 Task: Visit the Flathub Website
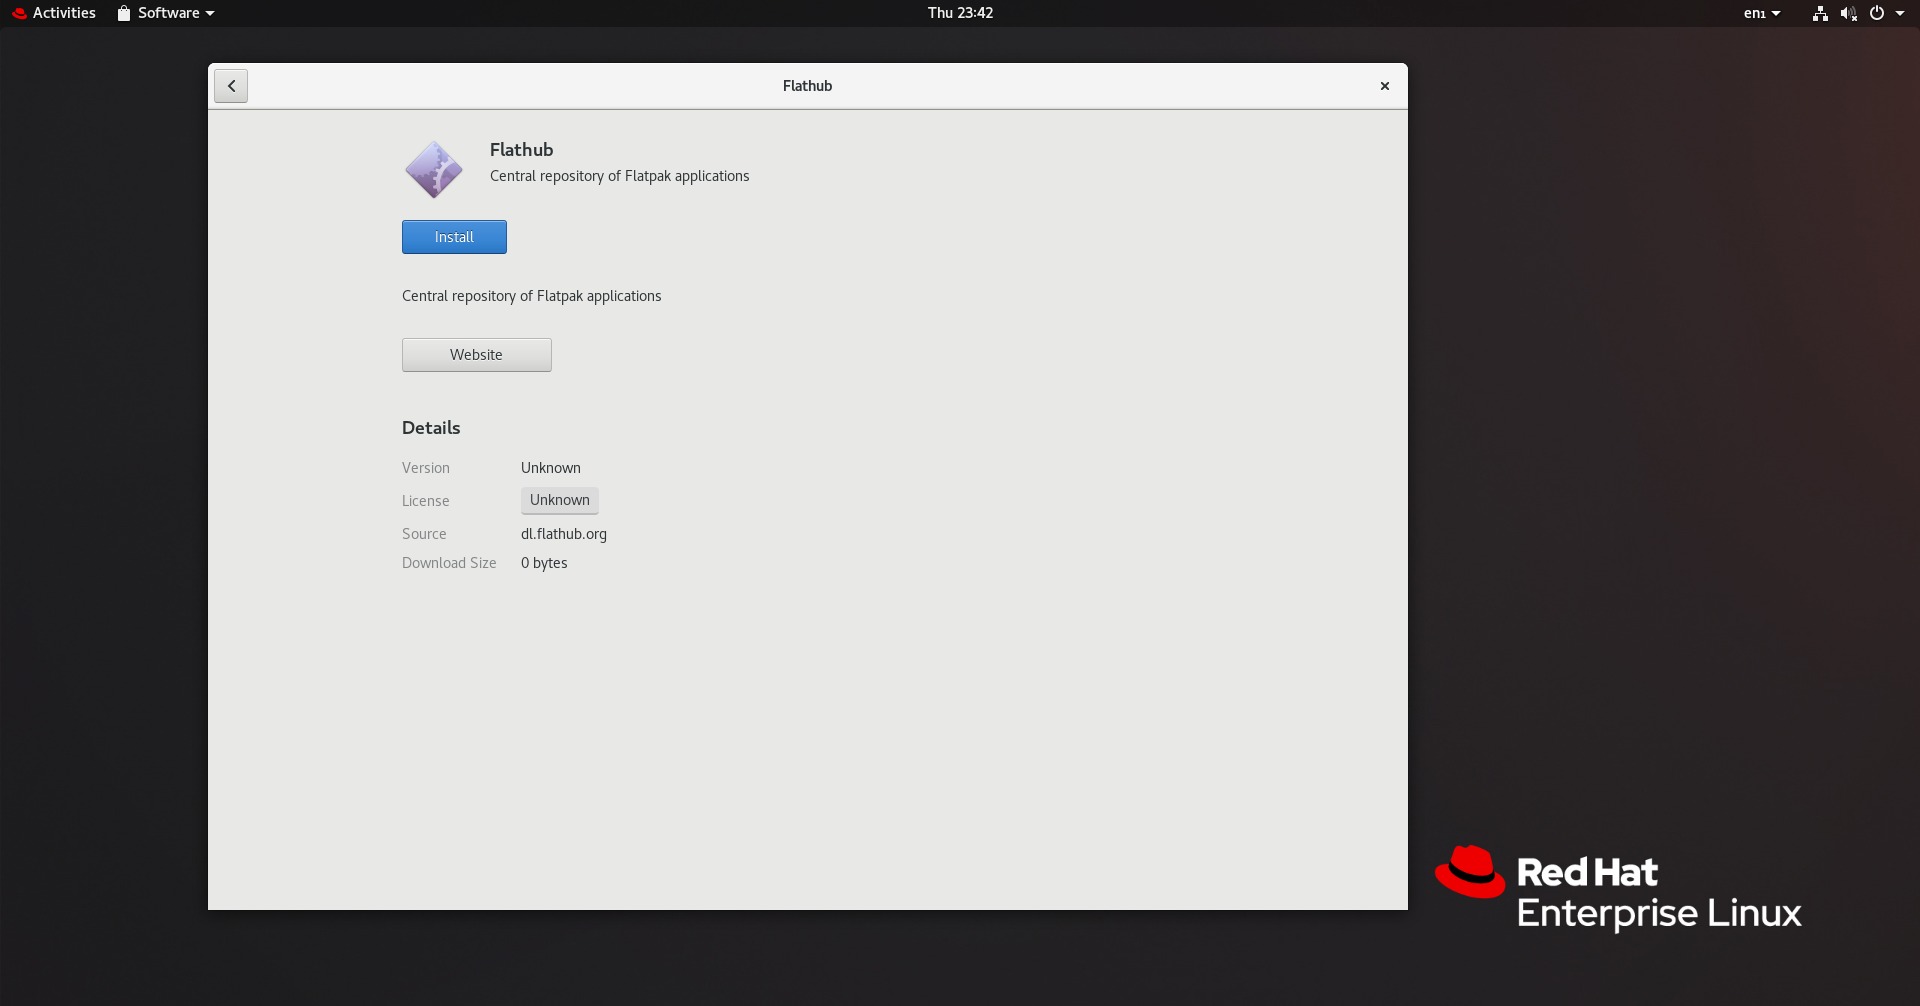pyautogui.click(x=476, y=354)
